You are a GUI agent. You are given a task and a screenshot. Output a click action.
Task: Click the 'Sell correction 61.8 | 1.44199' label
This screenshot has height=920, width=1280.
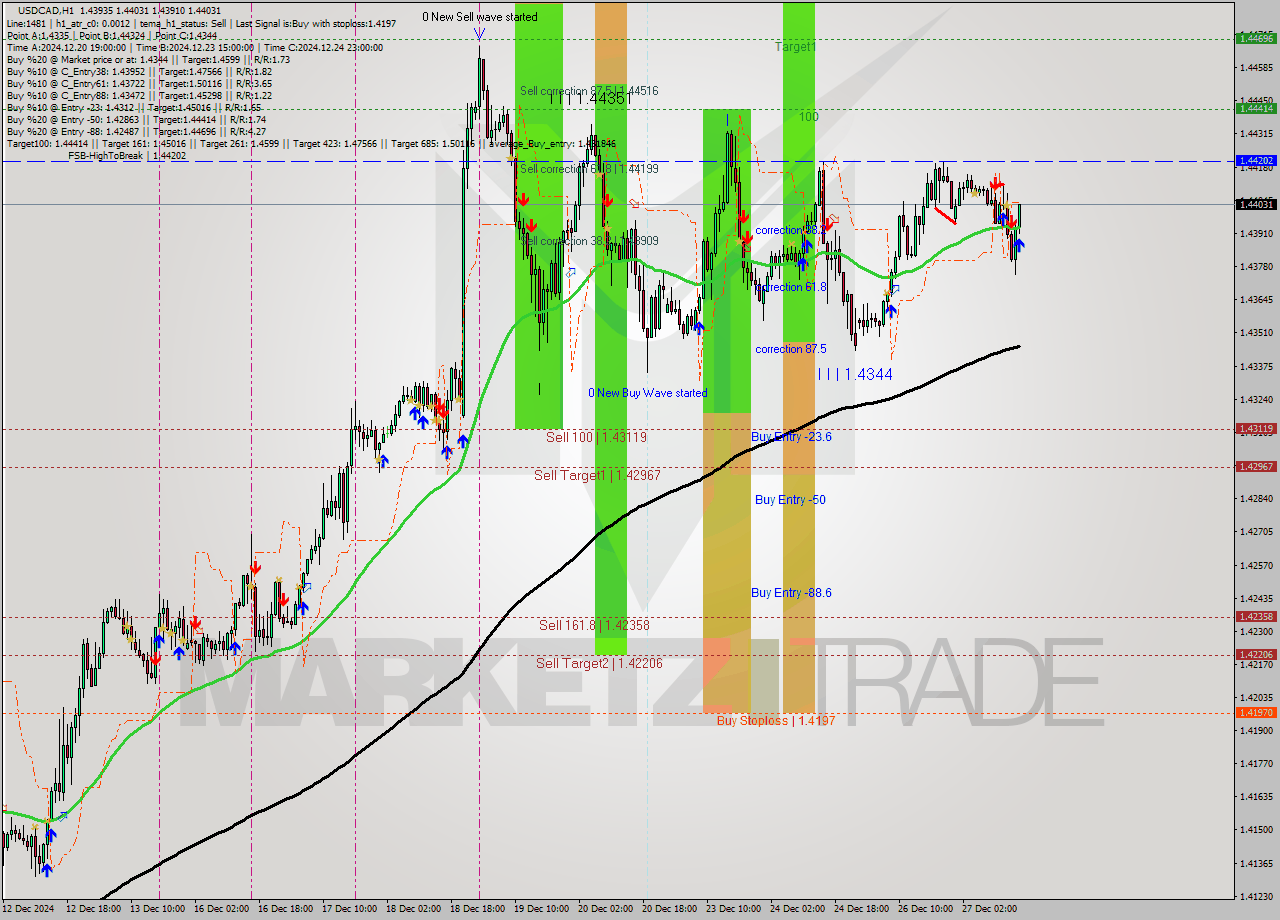[x=589, y=169]
